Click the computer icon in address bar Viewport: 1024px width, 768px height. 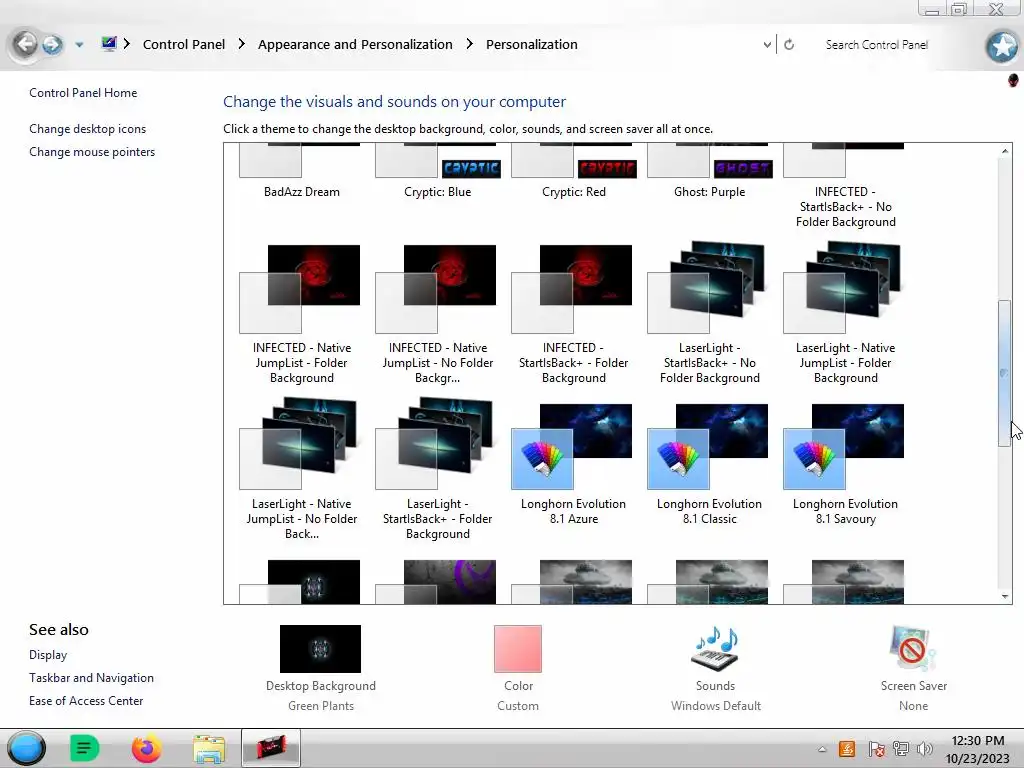[109, 44]
